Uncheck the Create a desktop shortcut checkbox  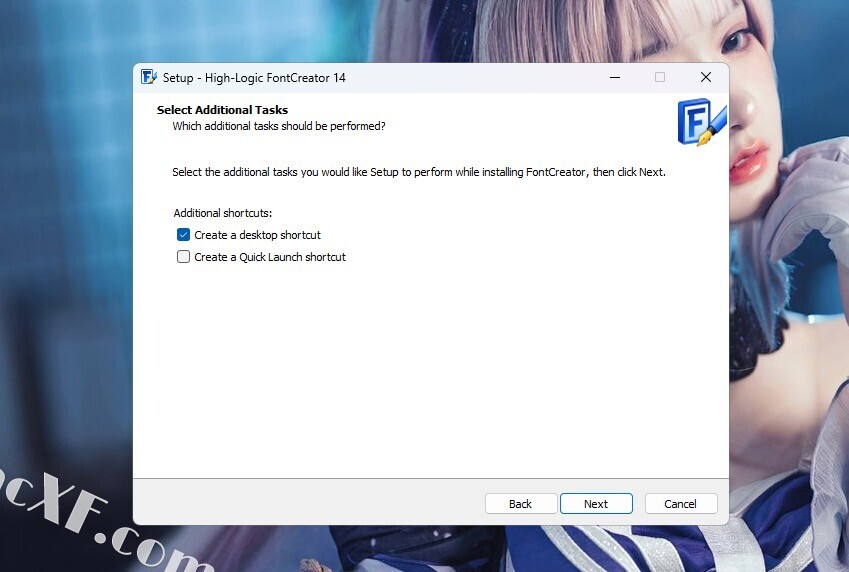tap(183, 235)
